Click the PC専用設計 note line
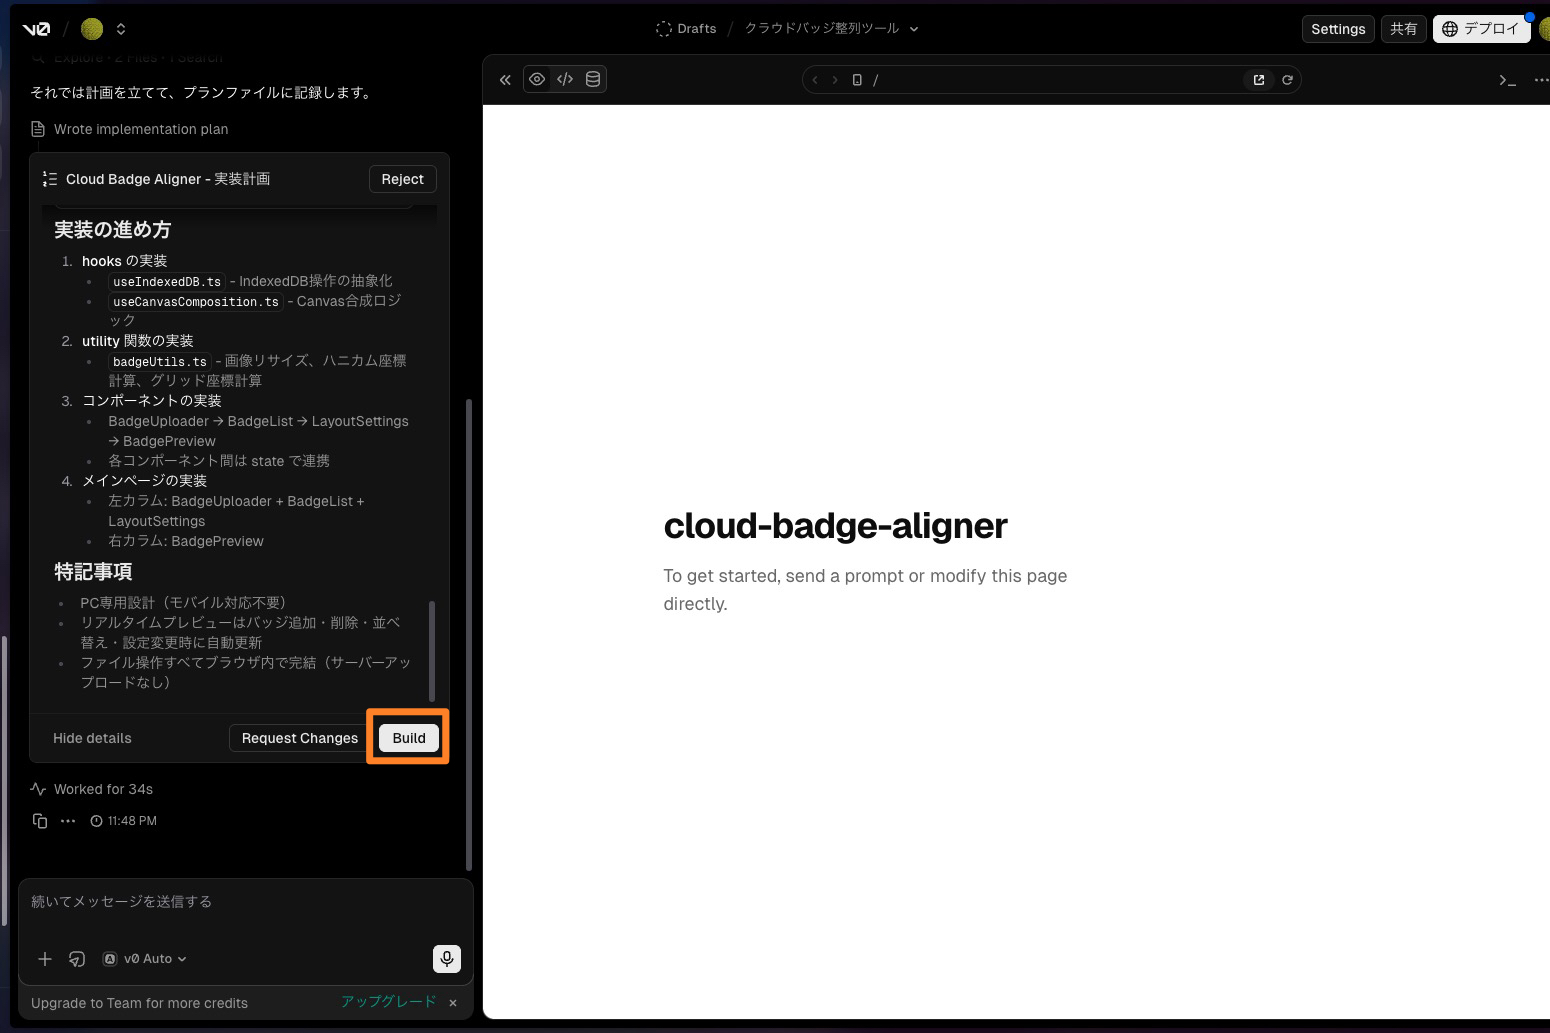Image resolution: width=1550 pixels, height=1033 pixels. pos(183,603)
